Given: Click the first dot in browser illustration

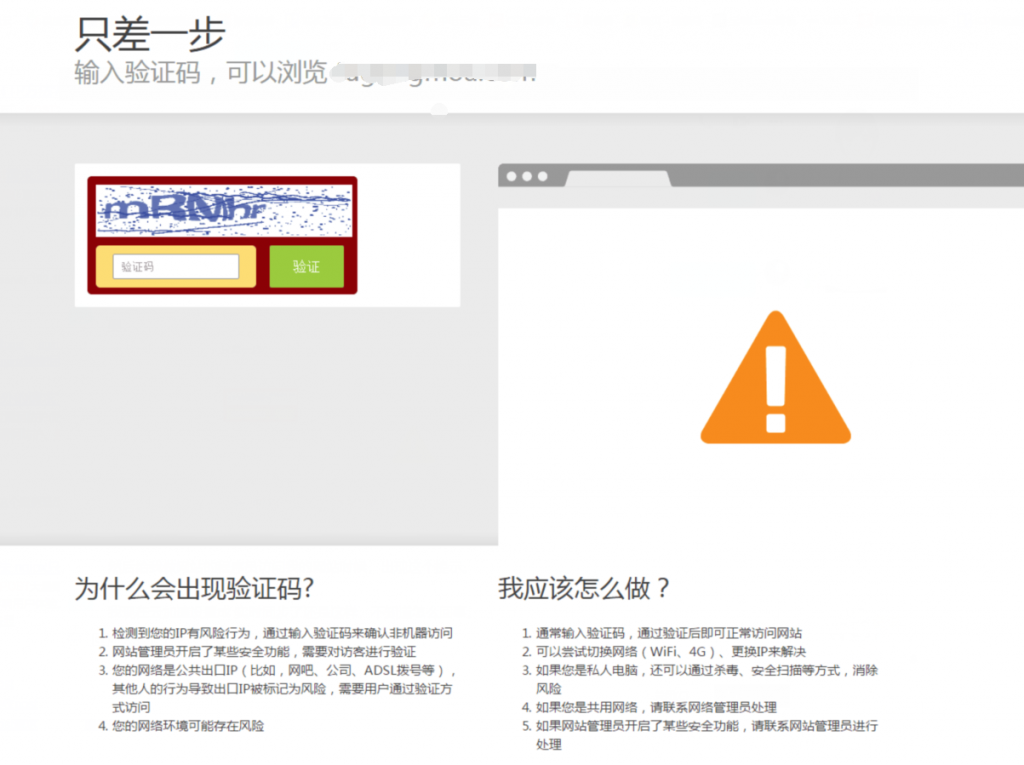Looking at the screenshot, I should tap(511, 177).
